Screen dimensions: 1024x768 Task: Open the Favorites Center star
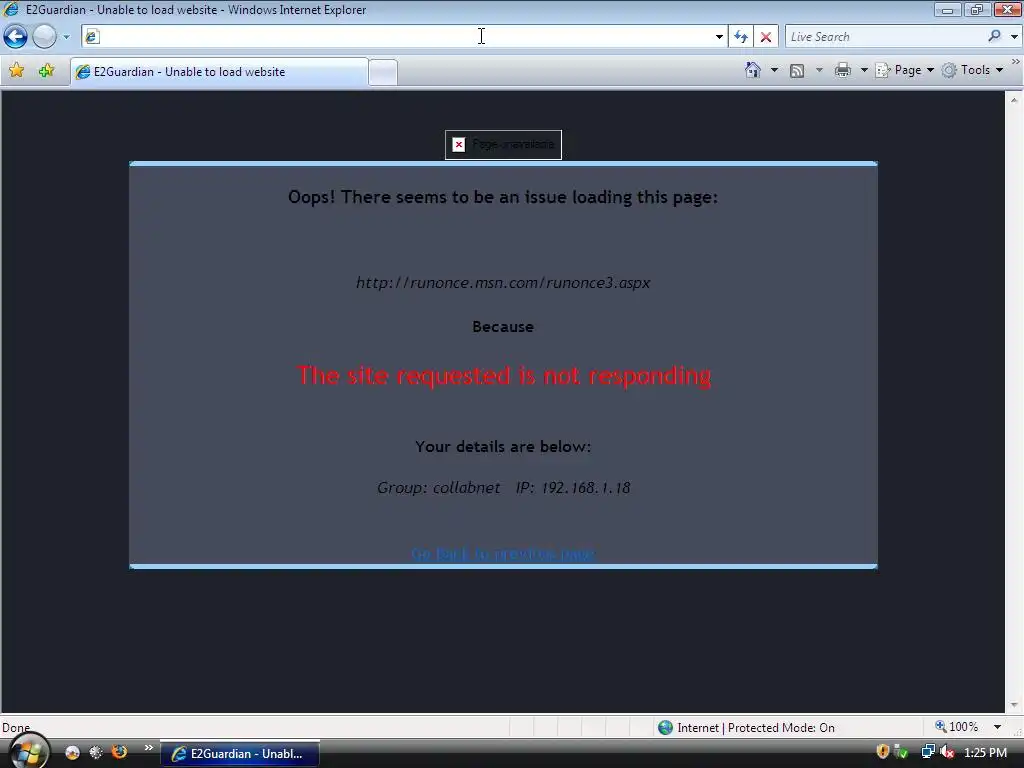[x=17, y=70]
